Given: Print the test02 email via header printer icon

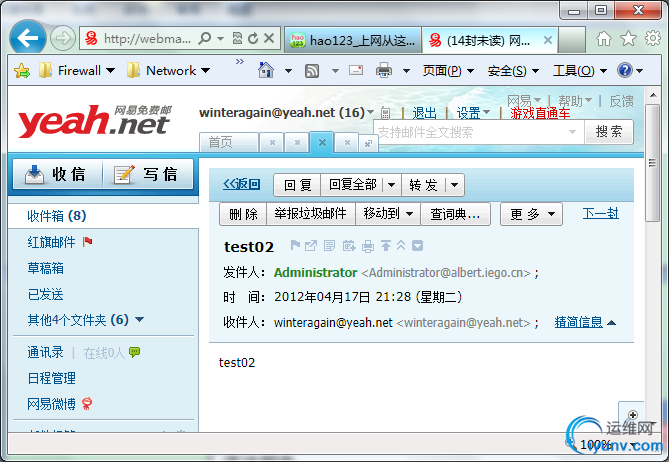Looking at the screenshot, I should (x=368, y=246).
